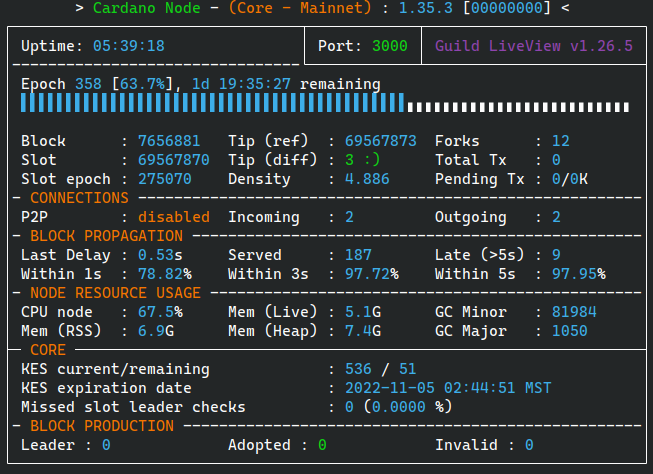Click the epoch progress bar
This screenshot has height=474, width=653.
[x=325, y=103]
